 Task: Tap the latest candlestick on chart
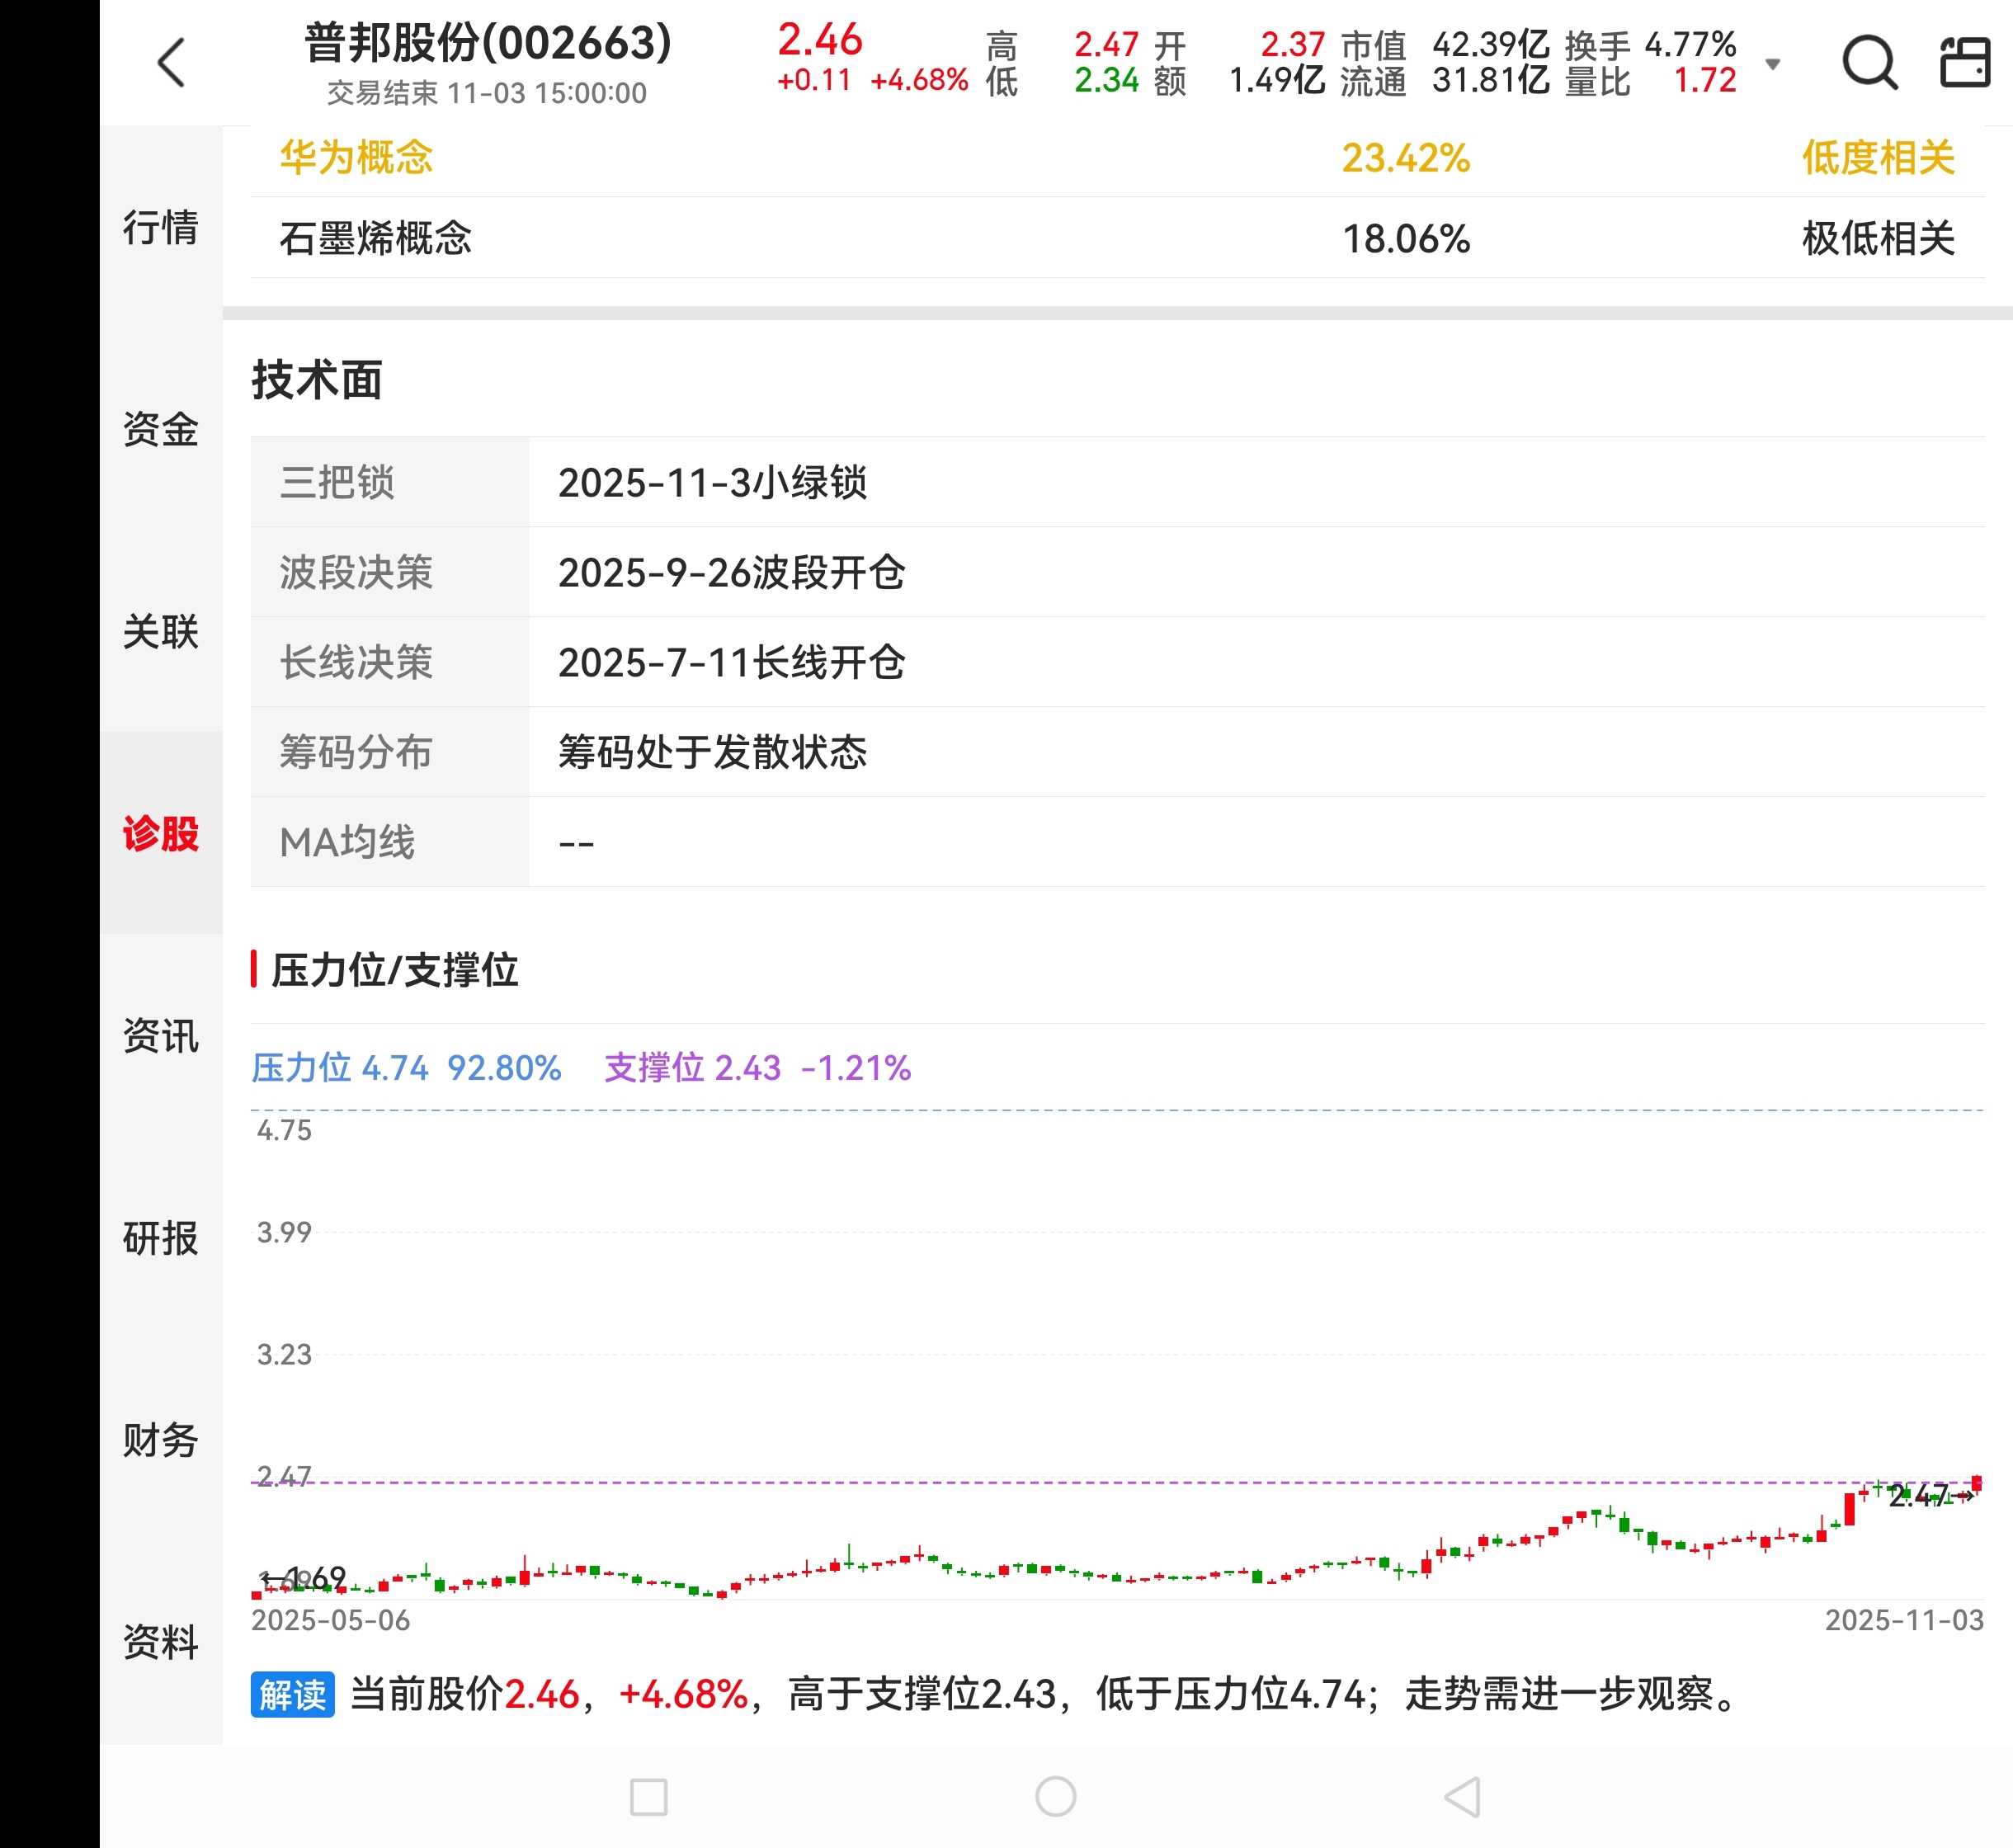coord(1977,1484)
